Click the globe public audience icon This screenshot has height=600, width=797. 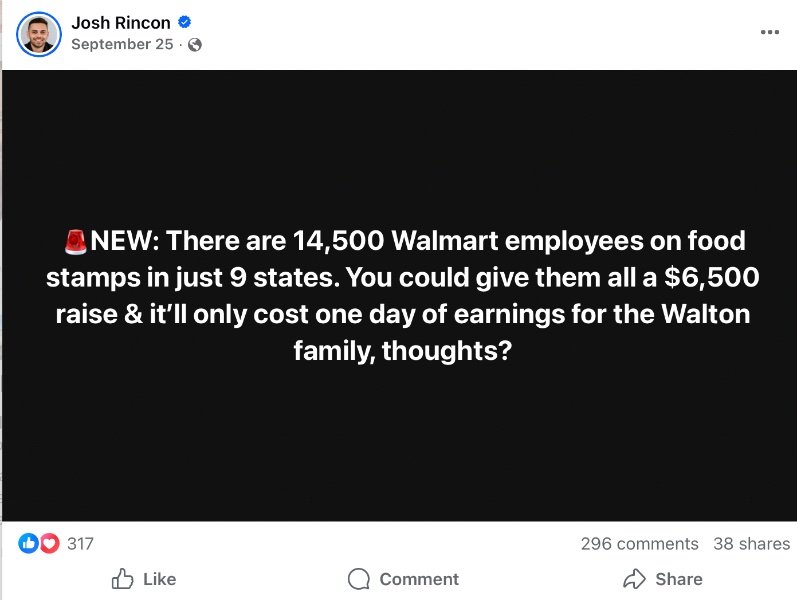point(195,45)
